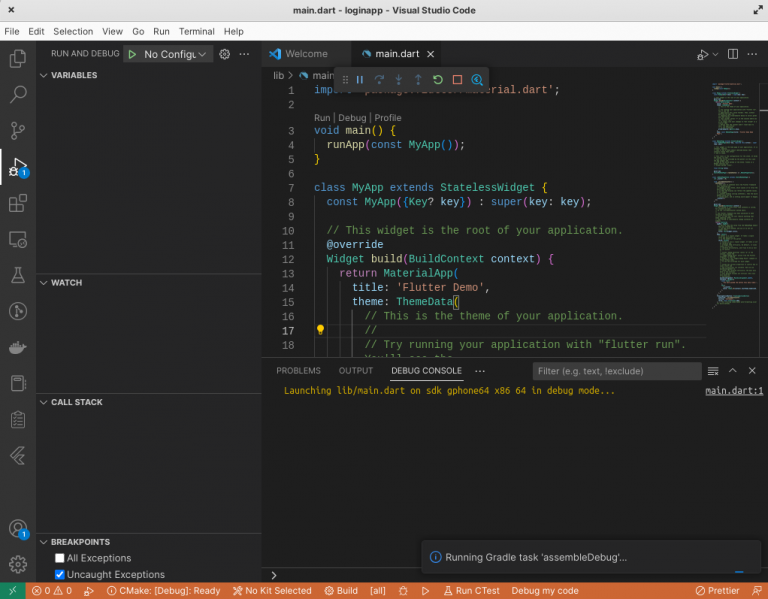Screen dimensions: 768x599
Task: Stop the debugging session
Action: [457, 80]
